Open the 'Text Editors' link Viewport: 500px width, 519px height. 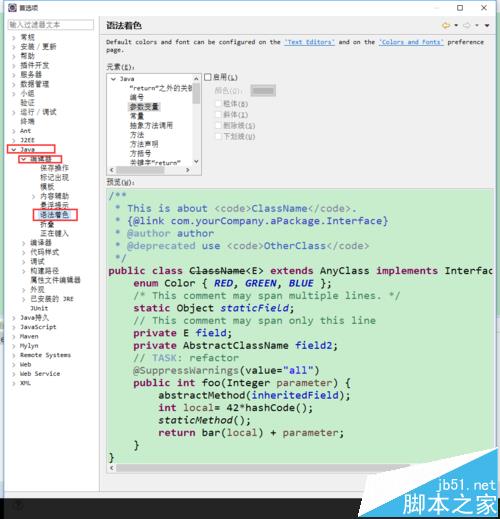(x=309, y=42)
